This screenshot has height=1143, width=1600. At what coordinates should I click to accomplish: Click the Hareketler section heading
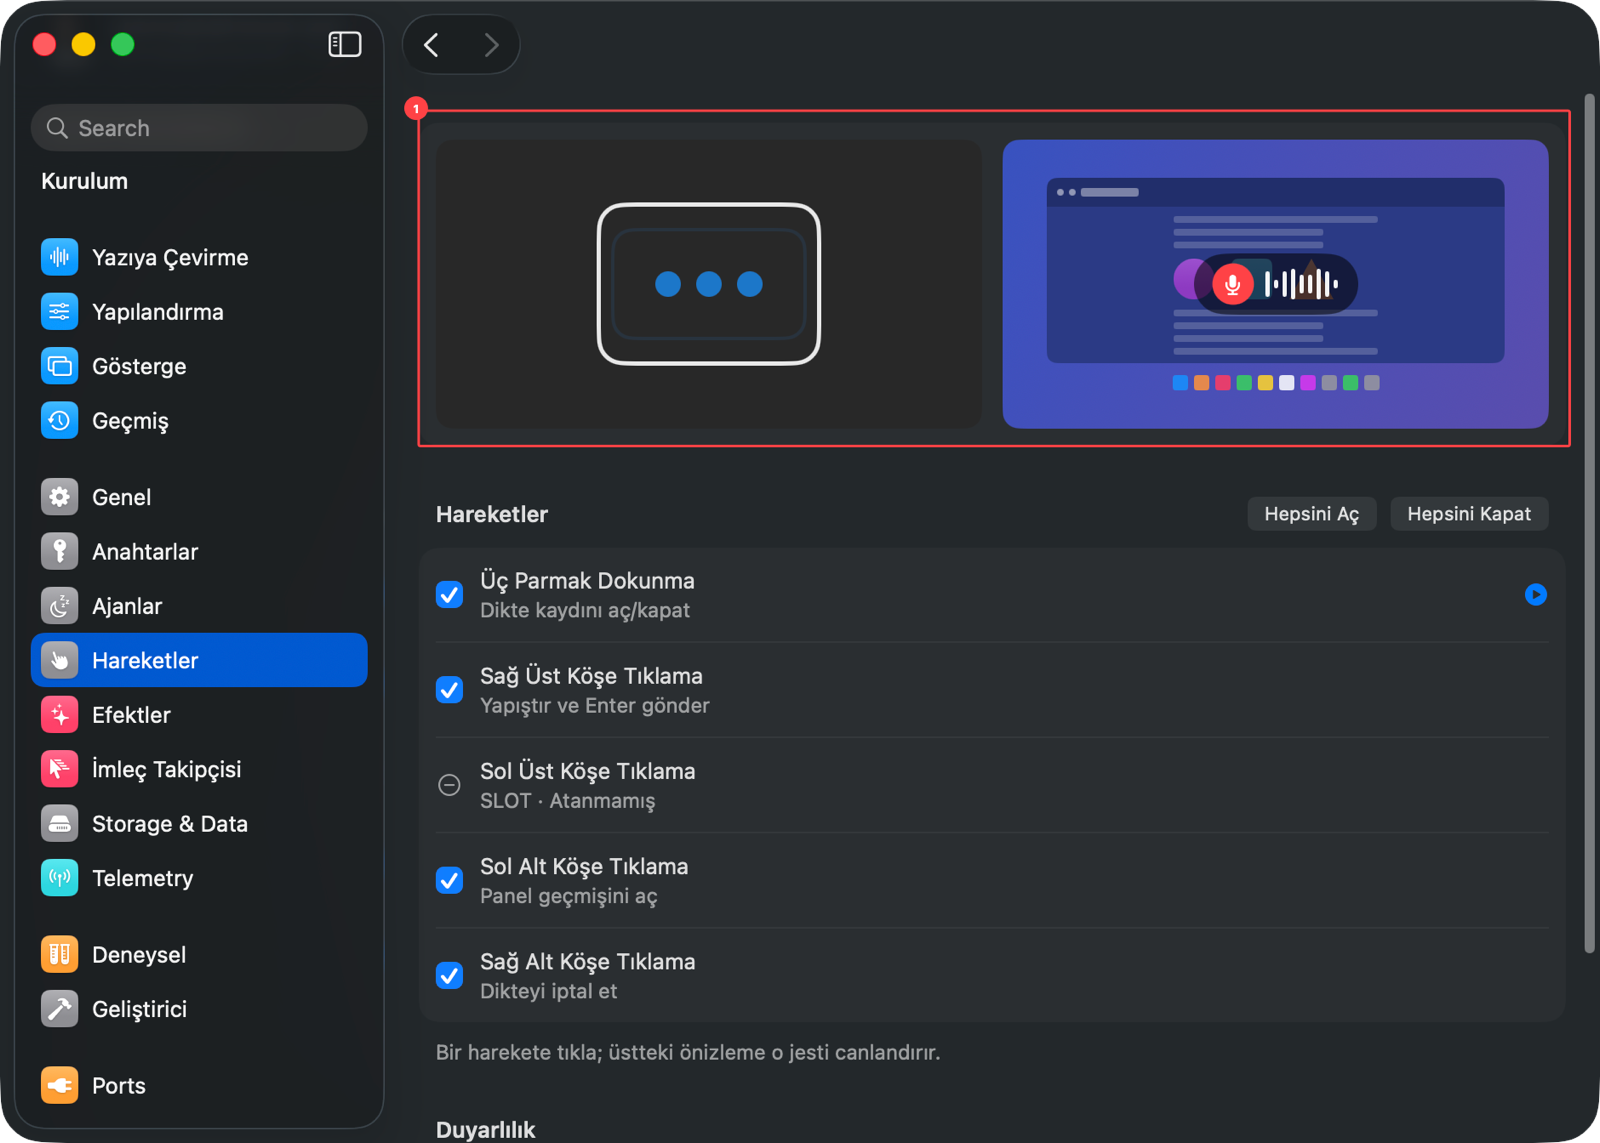(x=492, y=514)
